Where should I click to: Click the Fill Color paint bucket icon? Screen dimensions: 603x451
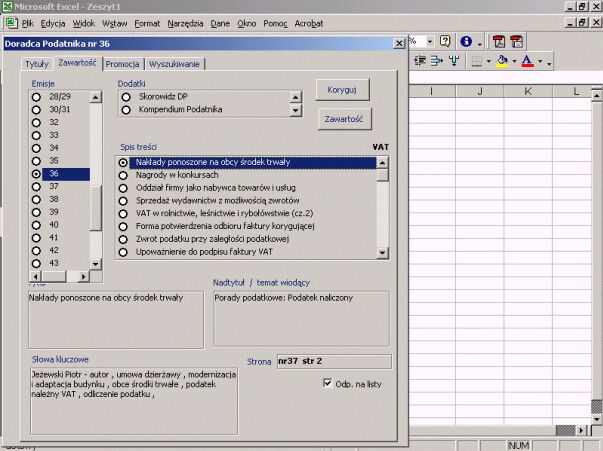coord(503,62)
